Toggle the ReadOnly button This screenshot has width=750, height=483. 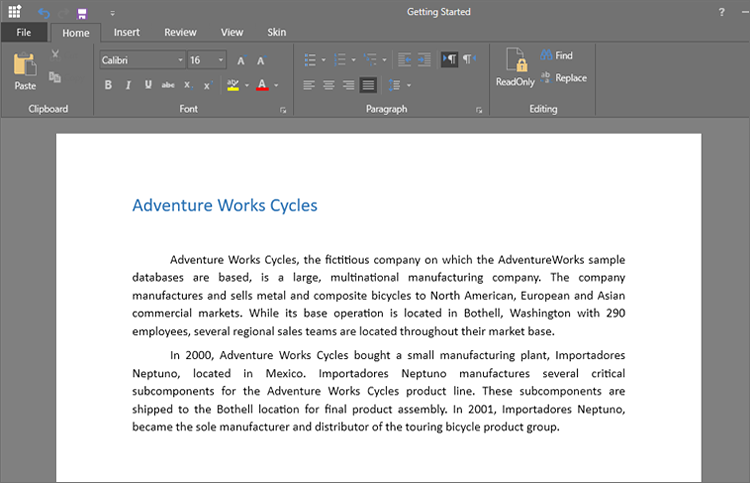(x=515, y=68)
